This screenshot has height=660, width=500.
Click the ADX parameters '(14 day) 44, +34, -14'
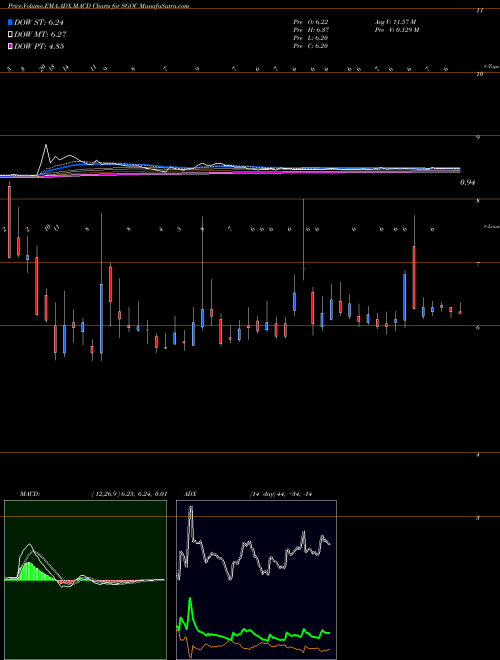click(283, 494)
